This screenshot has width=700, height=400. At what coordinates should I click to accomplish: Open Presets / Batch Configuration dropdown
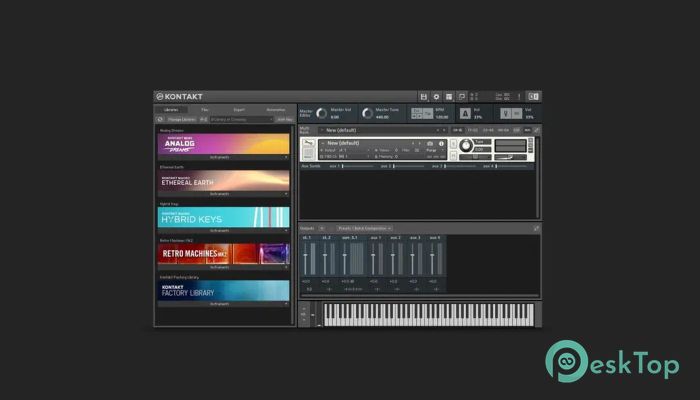pyautogui.click(x=365, y=228)
